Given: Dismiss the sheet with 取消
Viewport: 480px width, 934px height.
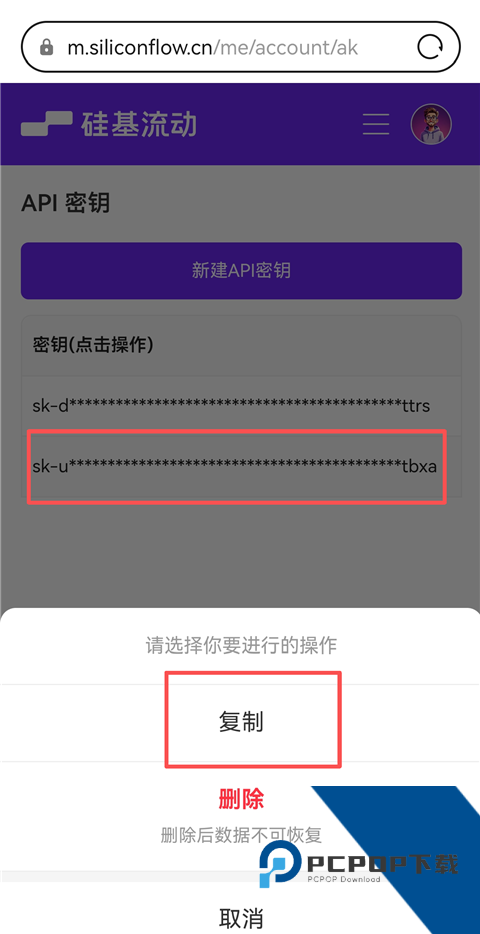Looking at the screenshot, I should (x=241, y=918).
